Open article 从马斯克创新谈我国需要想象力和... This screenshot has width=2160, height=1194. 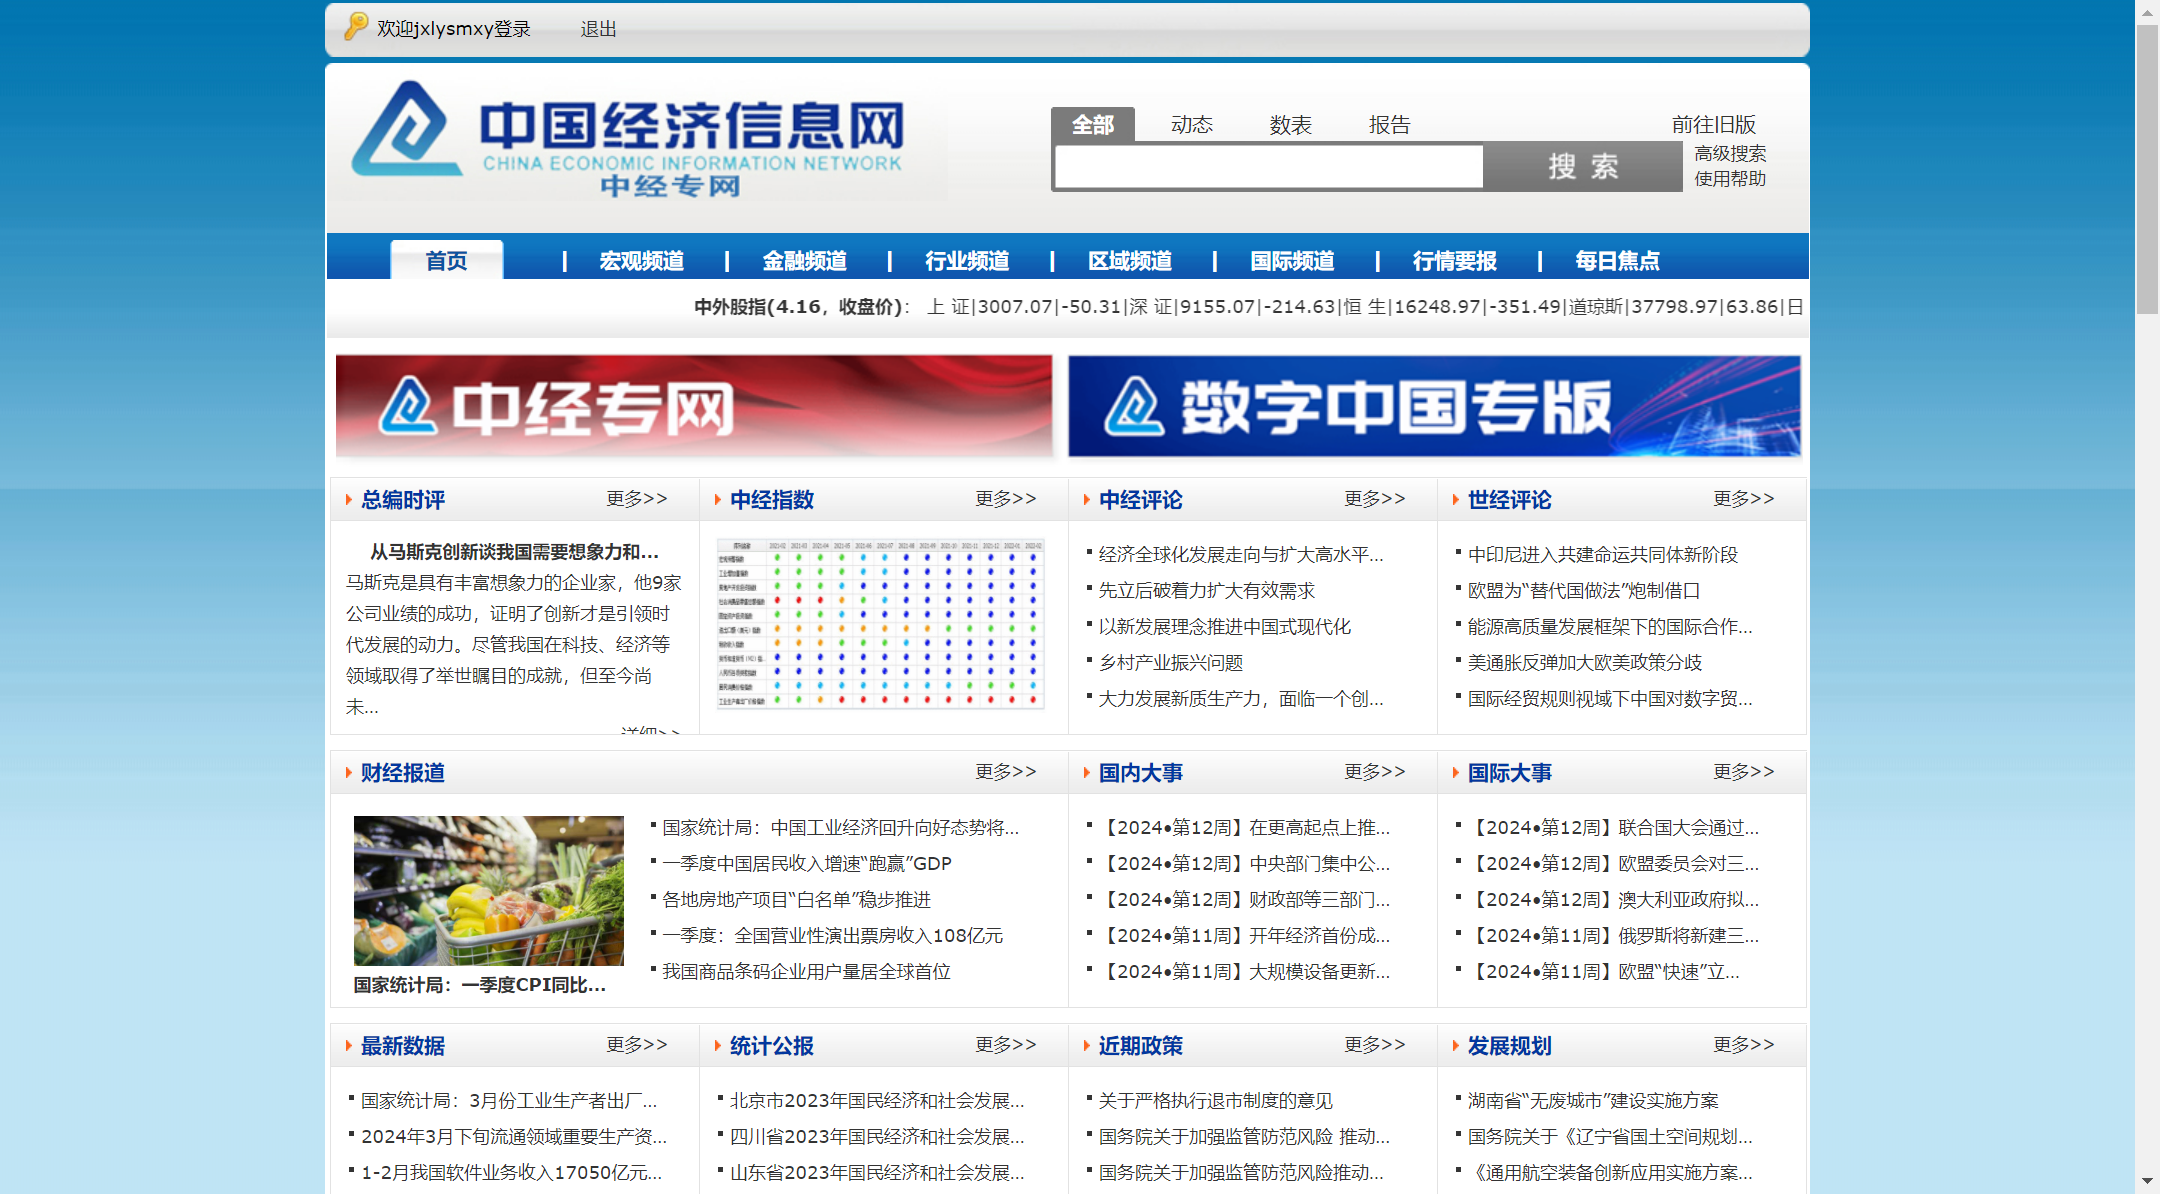pos(514,552)
